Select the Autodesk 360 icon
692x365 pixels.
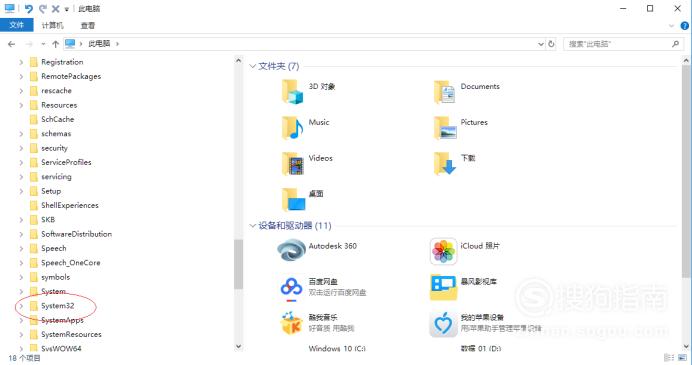click(291, 251)
